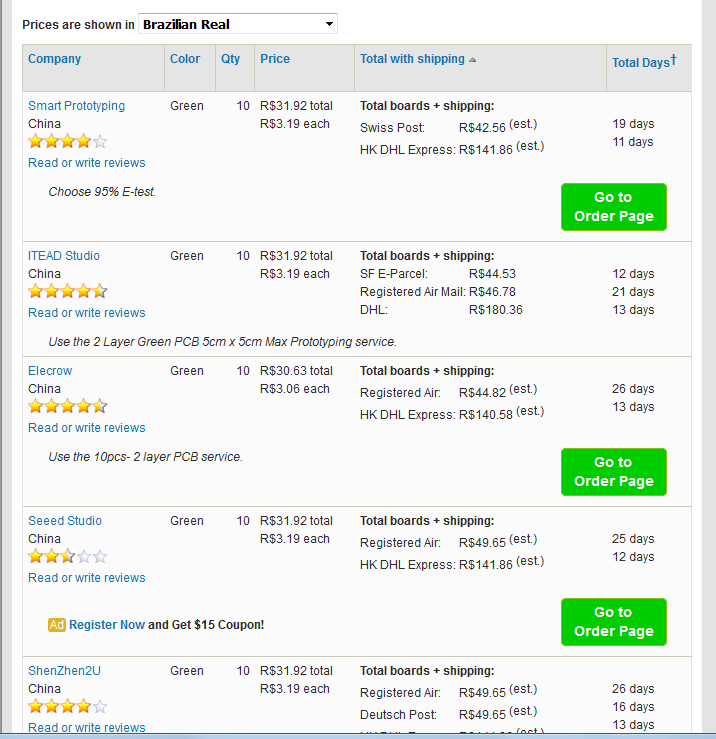Open the Smart Prototyping company link
This screenshot has width=716, height=739.
point(76,106)
